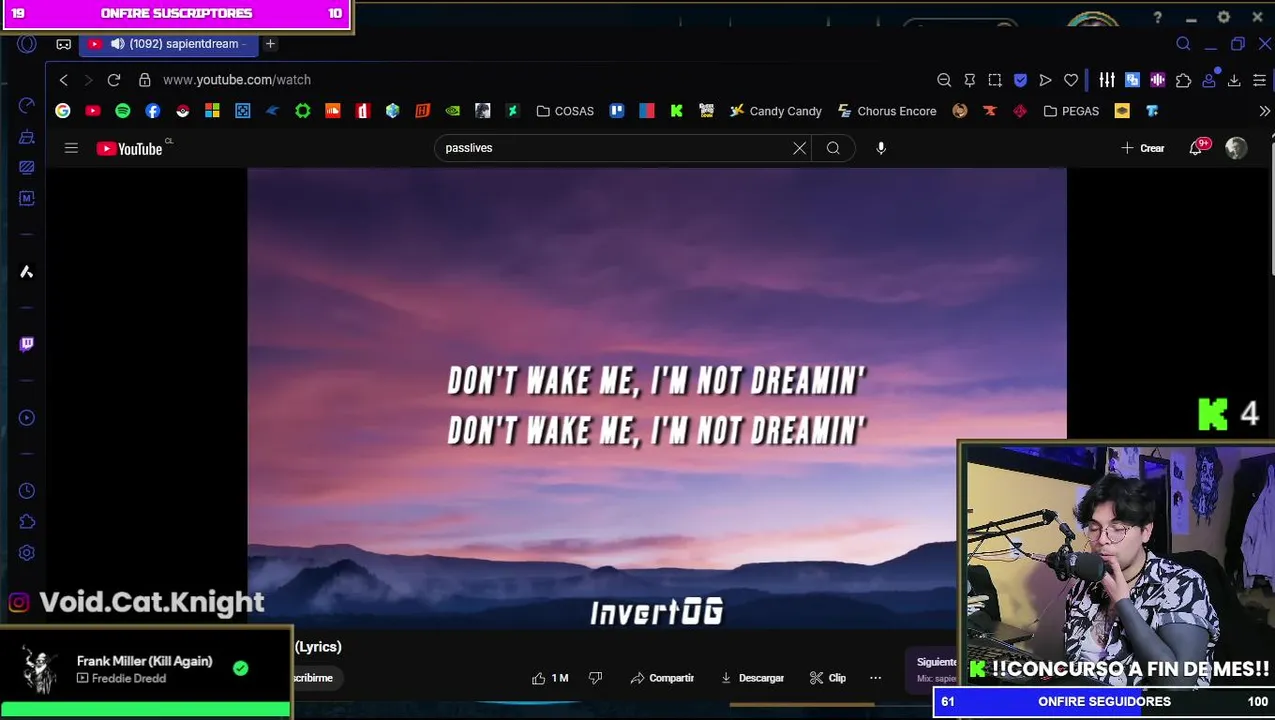
Task: Open the YouTube hamburger guide menu
Action: [x=71, y=148]
